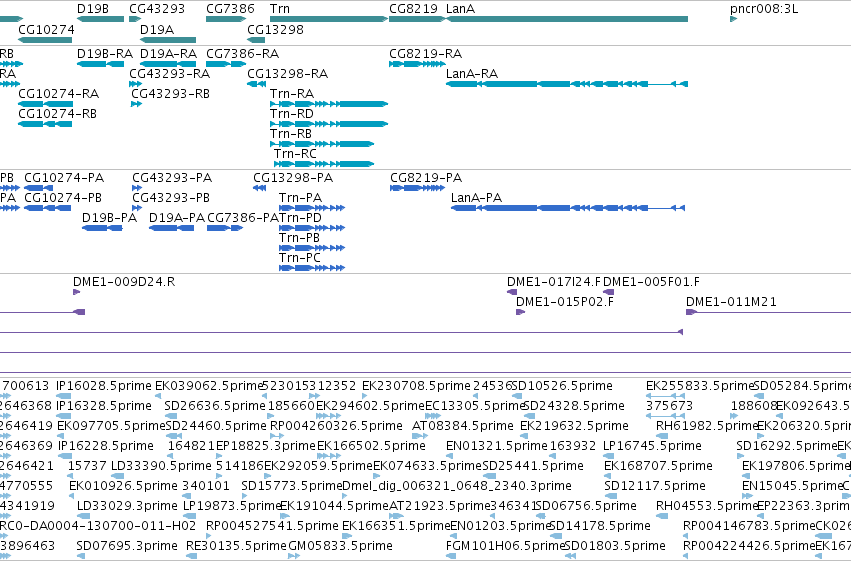Viewport: 851px width, 561px height.
Task: Click the pncr008:3L gene label
Action: 764,9
